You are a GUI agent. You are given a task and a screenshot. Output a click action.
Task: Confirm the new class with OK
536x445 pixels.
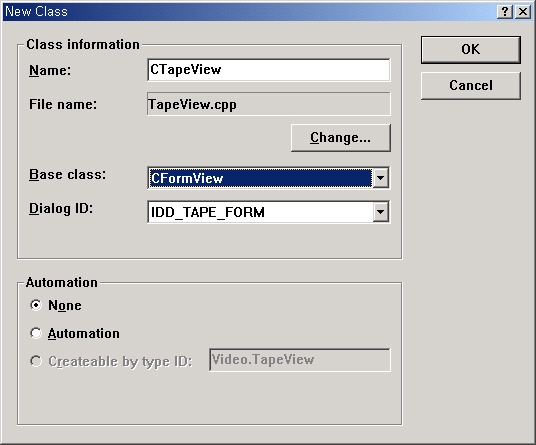click(x=471, y=50)
